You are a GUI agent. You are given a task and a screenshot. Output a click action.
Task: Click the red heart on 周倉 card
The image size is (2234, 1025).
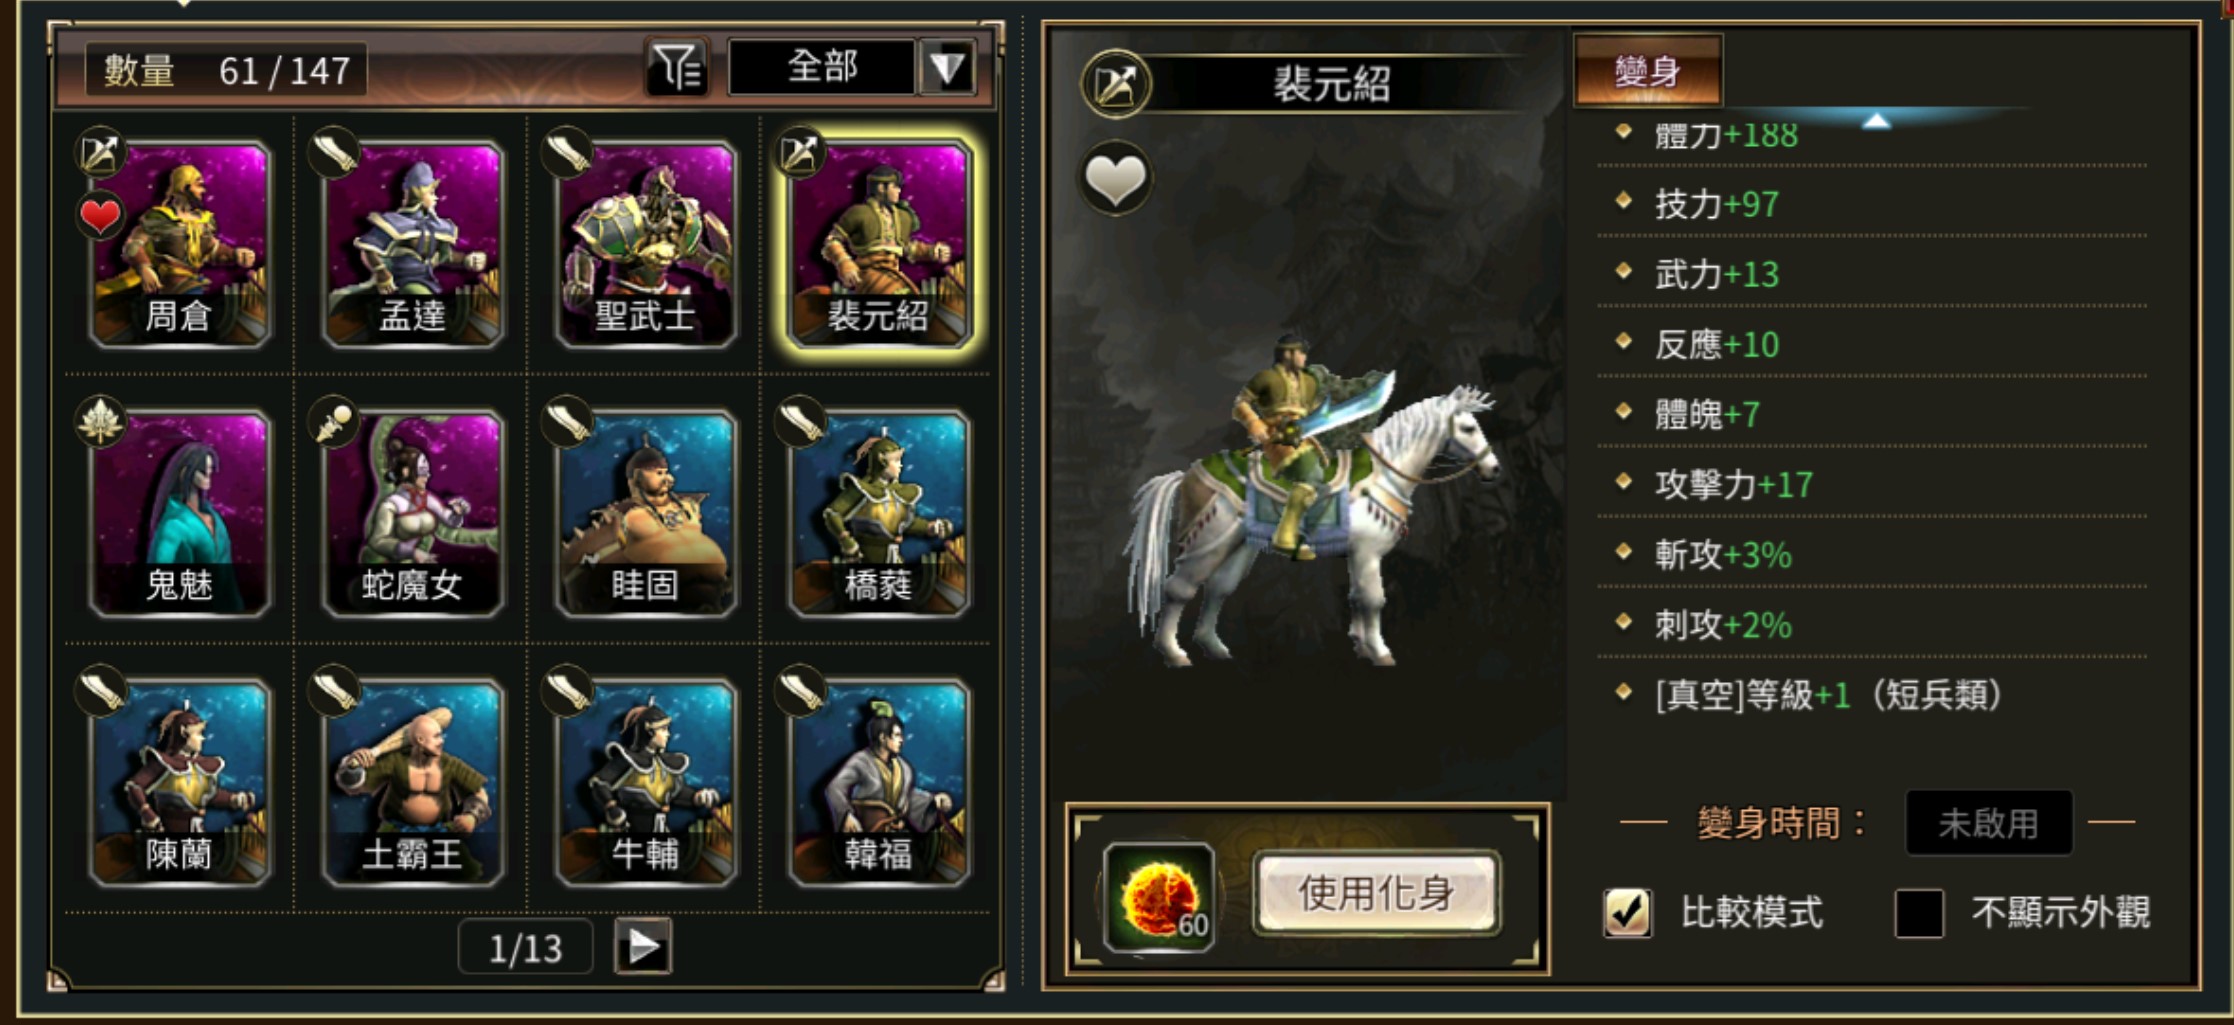point(100,216)
